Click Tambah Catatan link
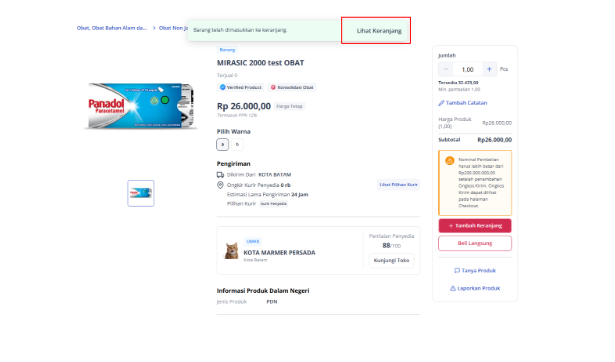This screenshot has width=615, height=362. (466, 103)
